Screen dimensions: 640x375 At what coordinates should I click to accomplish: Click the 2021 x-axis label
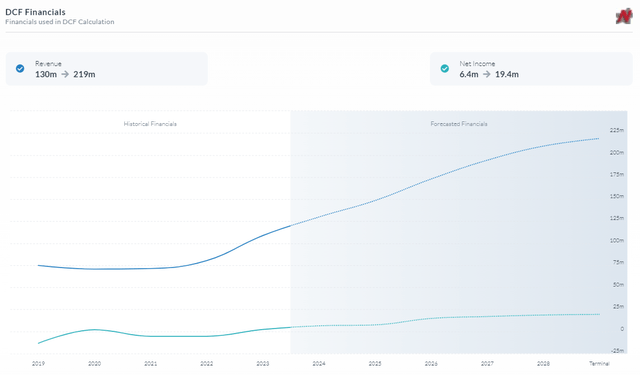coord(151,364)
